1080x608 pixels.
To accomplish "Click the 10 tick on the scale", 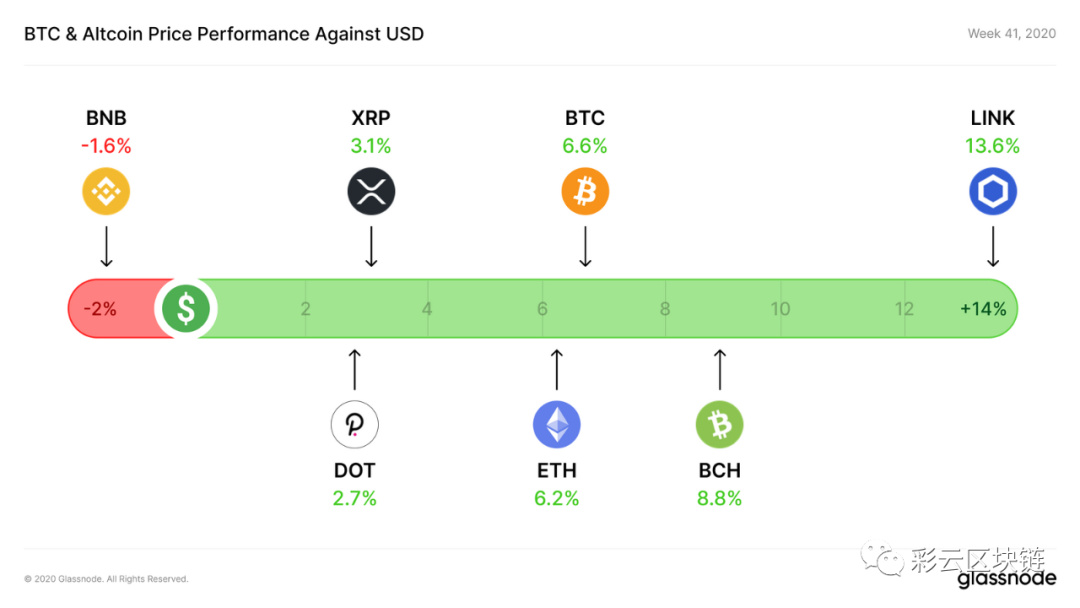I will click(780, 309).
